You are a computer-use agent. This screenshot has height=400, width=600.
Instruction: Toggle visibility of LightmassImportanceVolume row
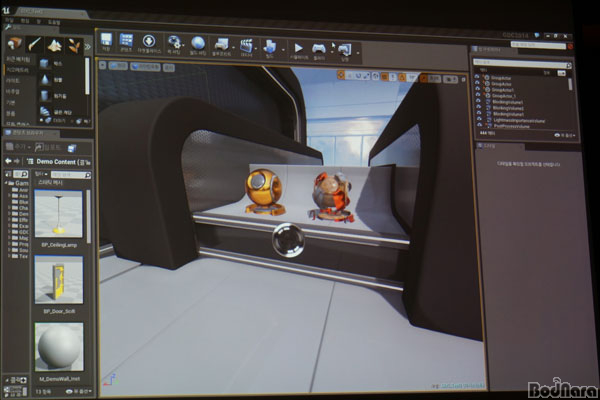[479, 119]
